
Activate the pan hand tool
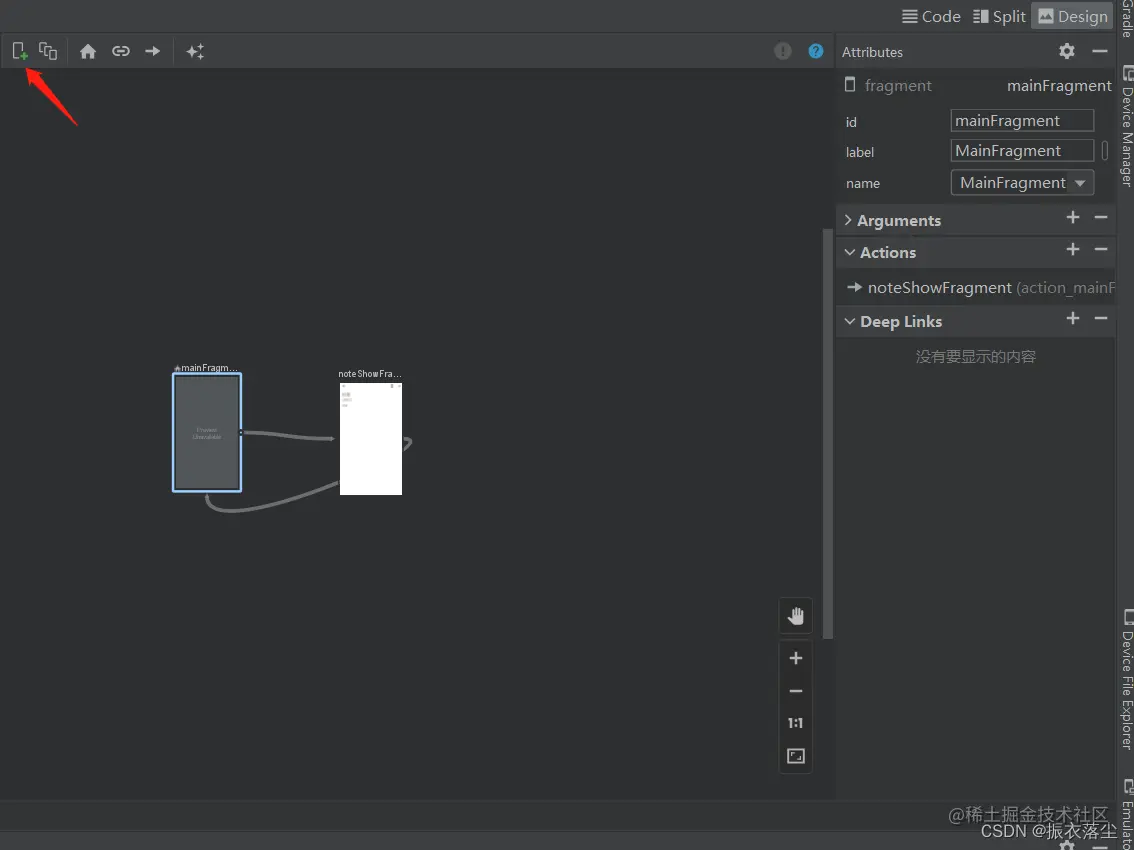[796, 616]
